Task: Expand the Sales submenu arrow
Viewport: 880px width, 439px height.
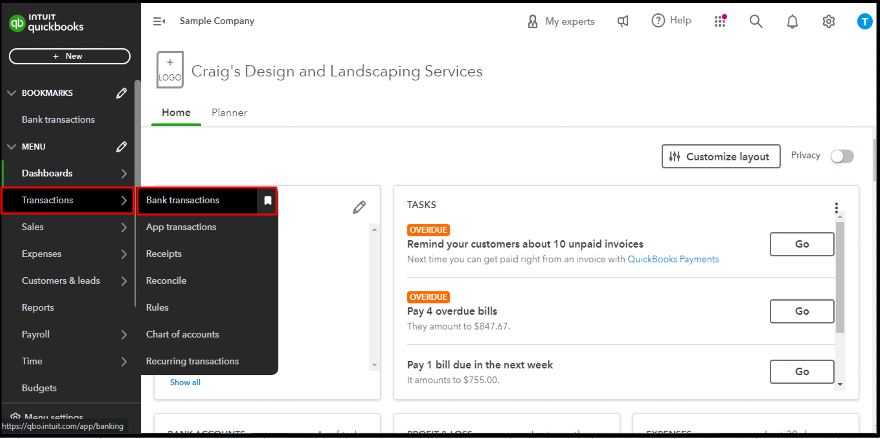Action: tap(124, 227)
